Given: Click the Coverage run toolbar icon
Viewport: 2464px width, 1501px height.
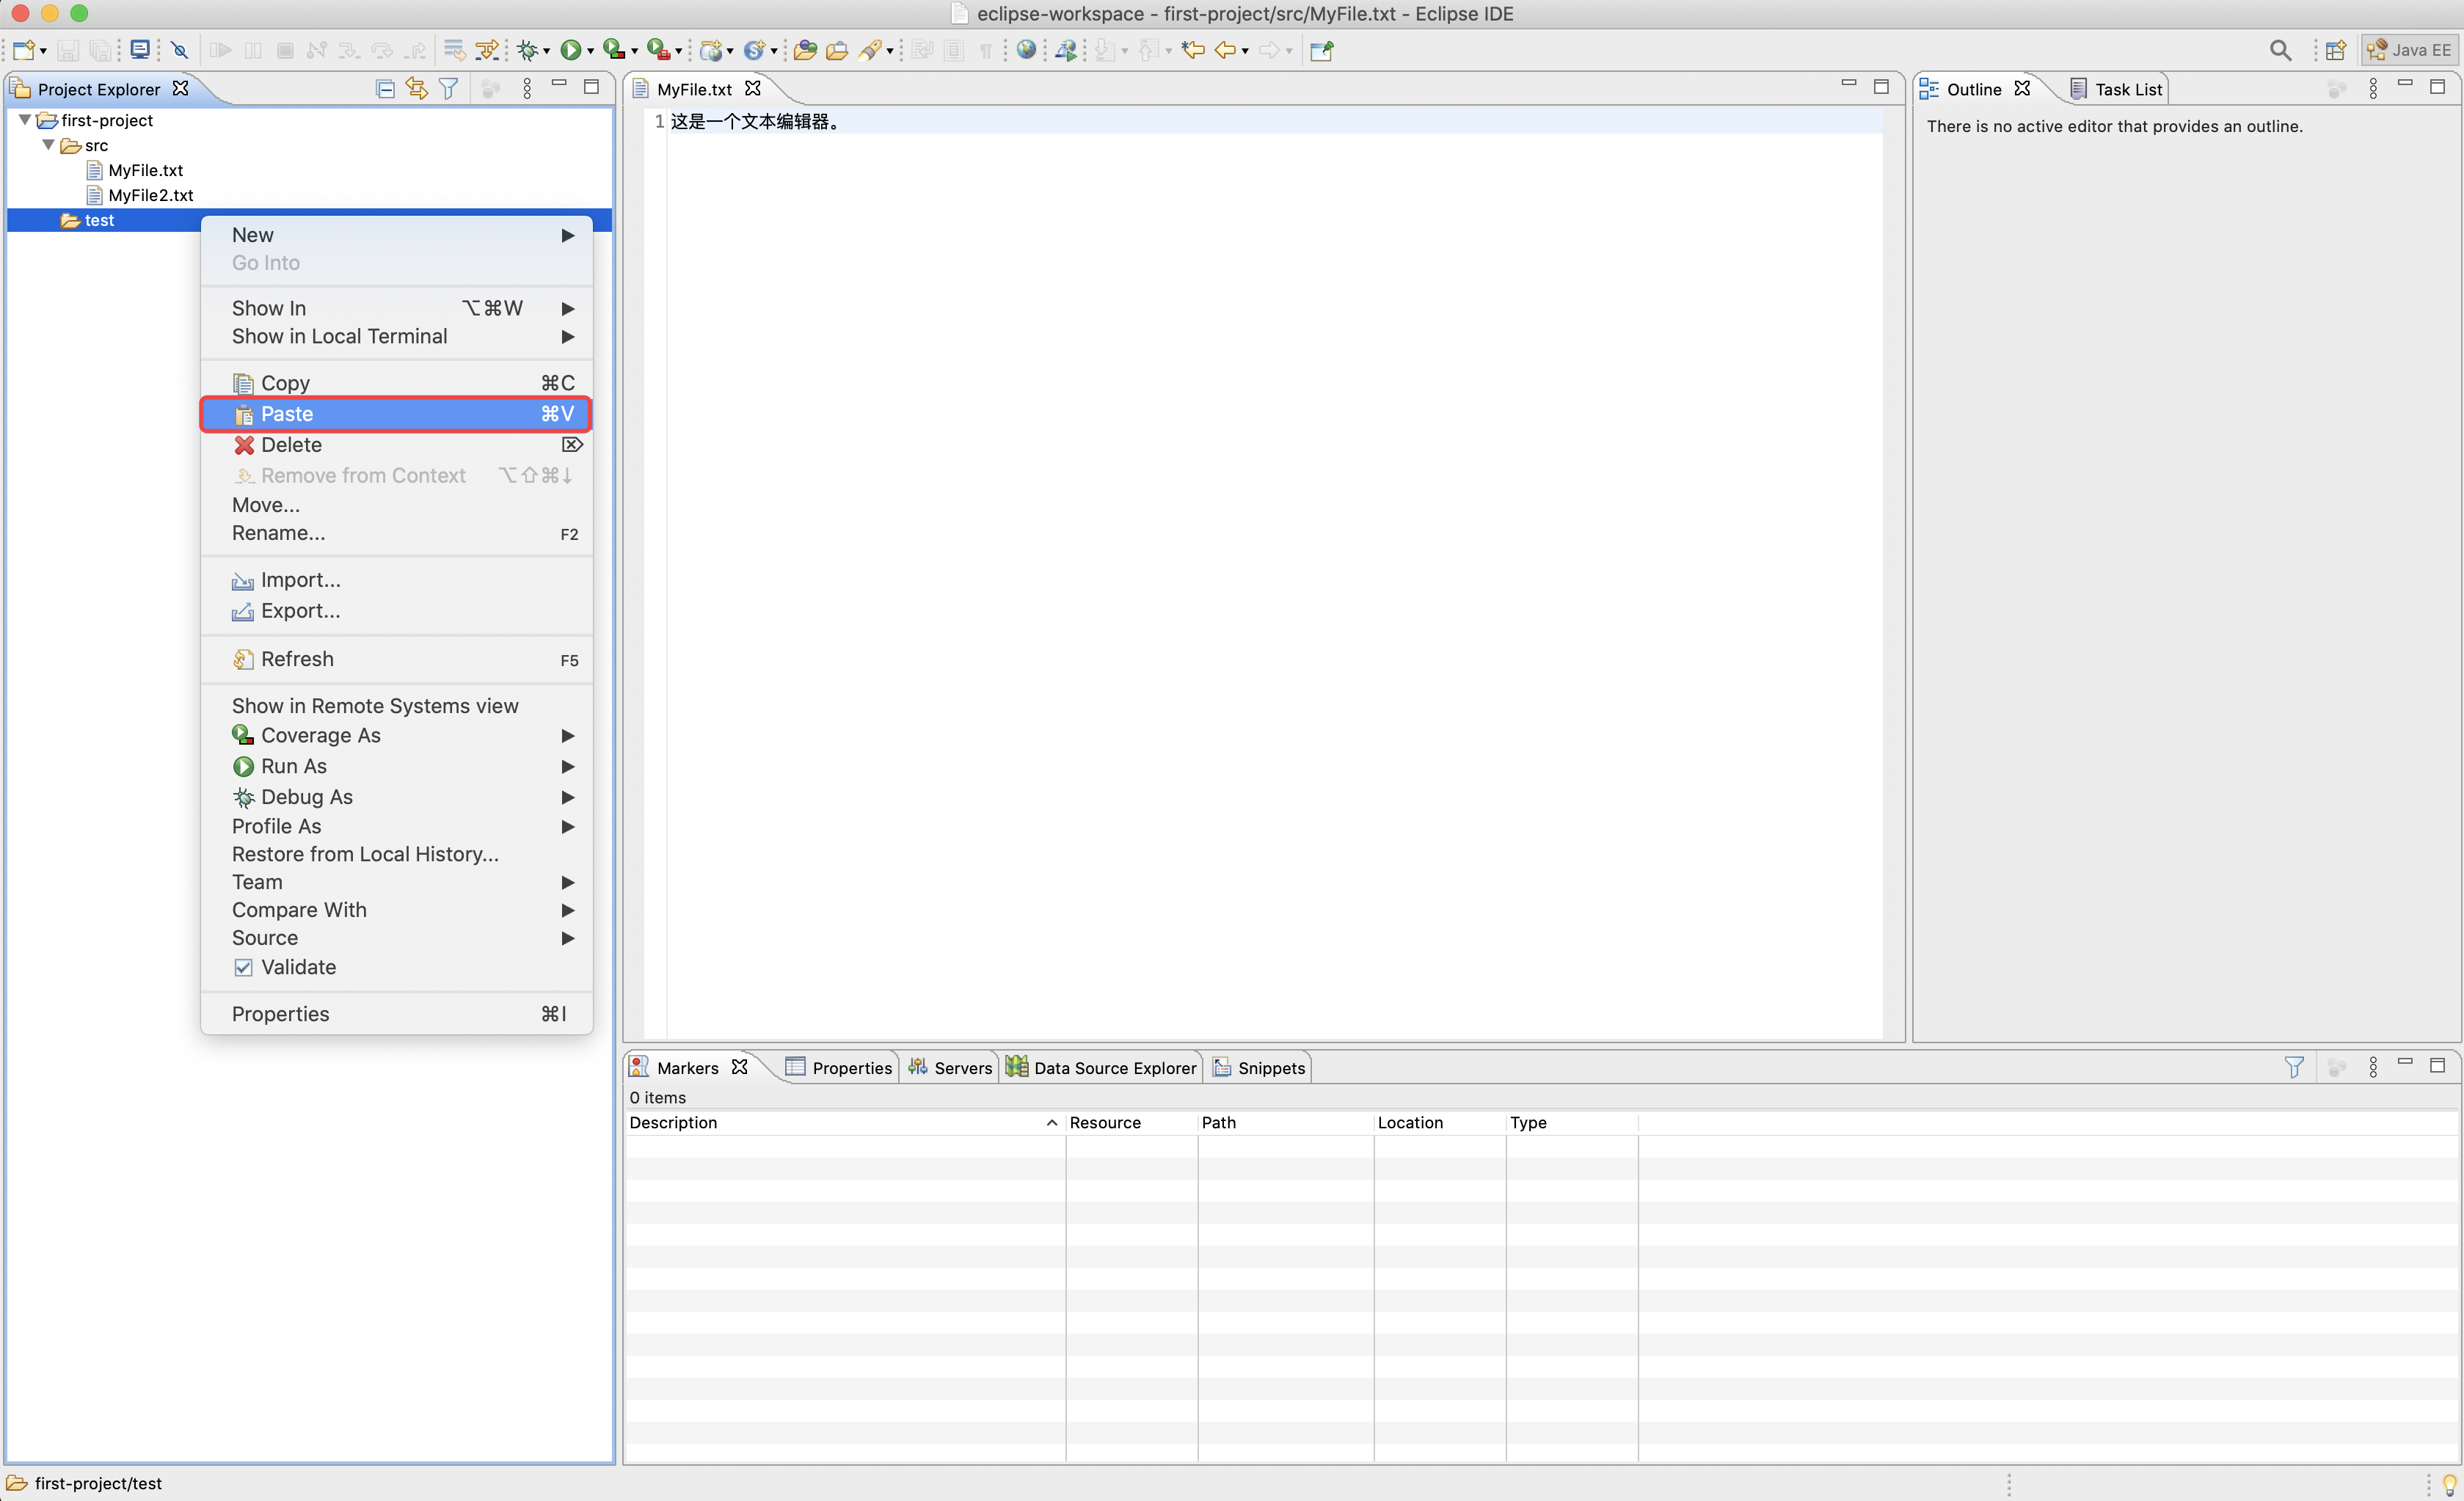Looking at the screenshot, I should click(614, 49).
